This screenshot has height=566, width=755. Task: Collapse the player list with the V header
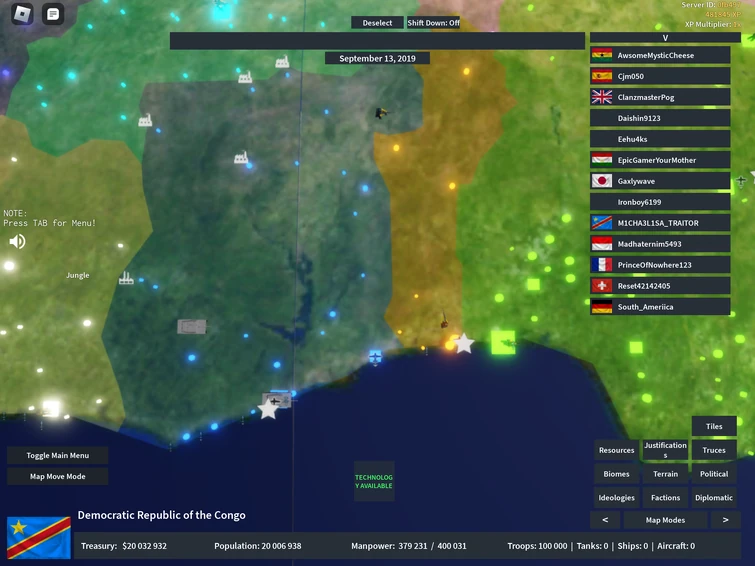(665, 38)
